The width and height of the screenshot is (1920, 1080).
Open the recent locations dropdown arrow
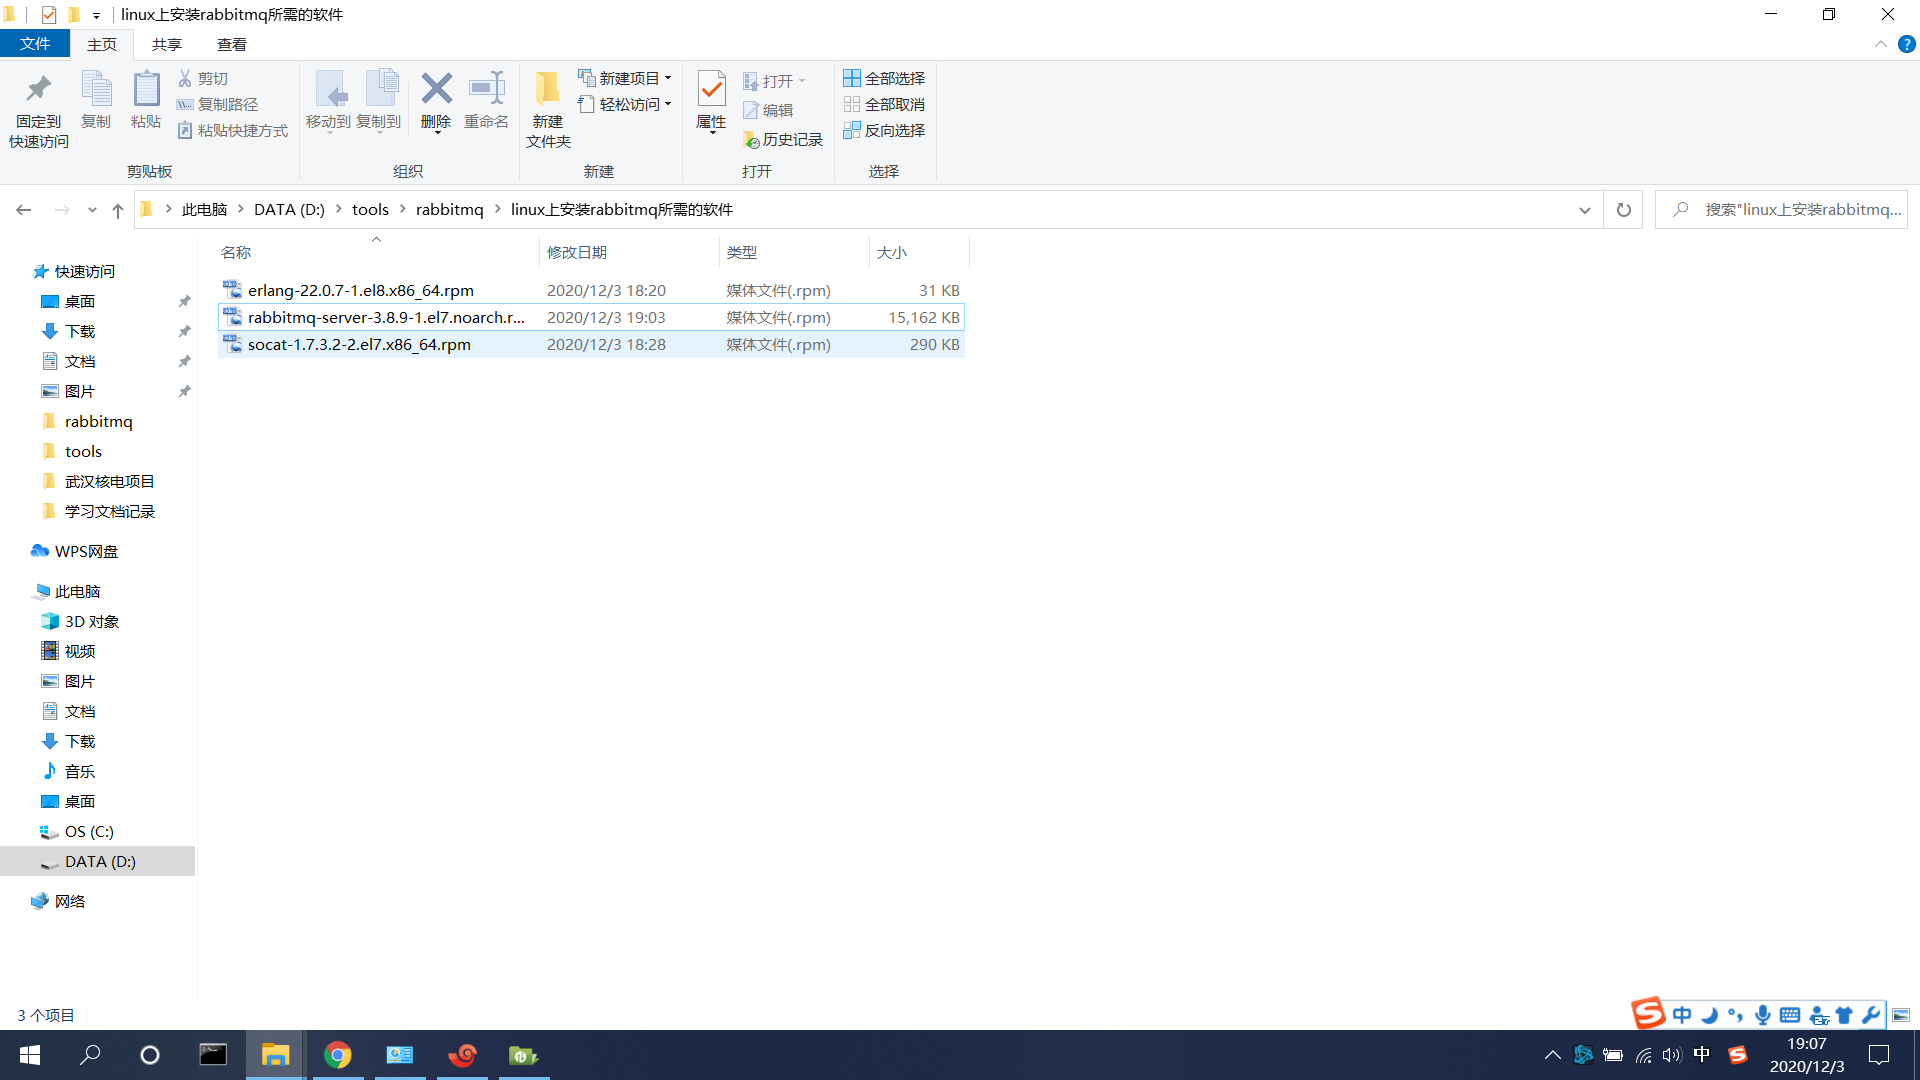click(x=92, y=210)
